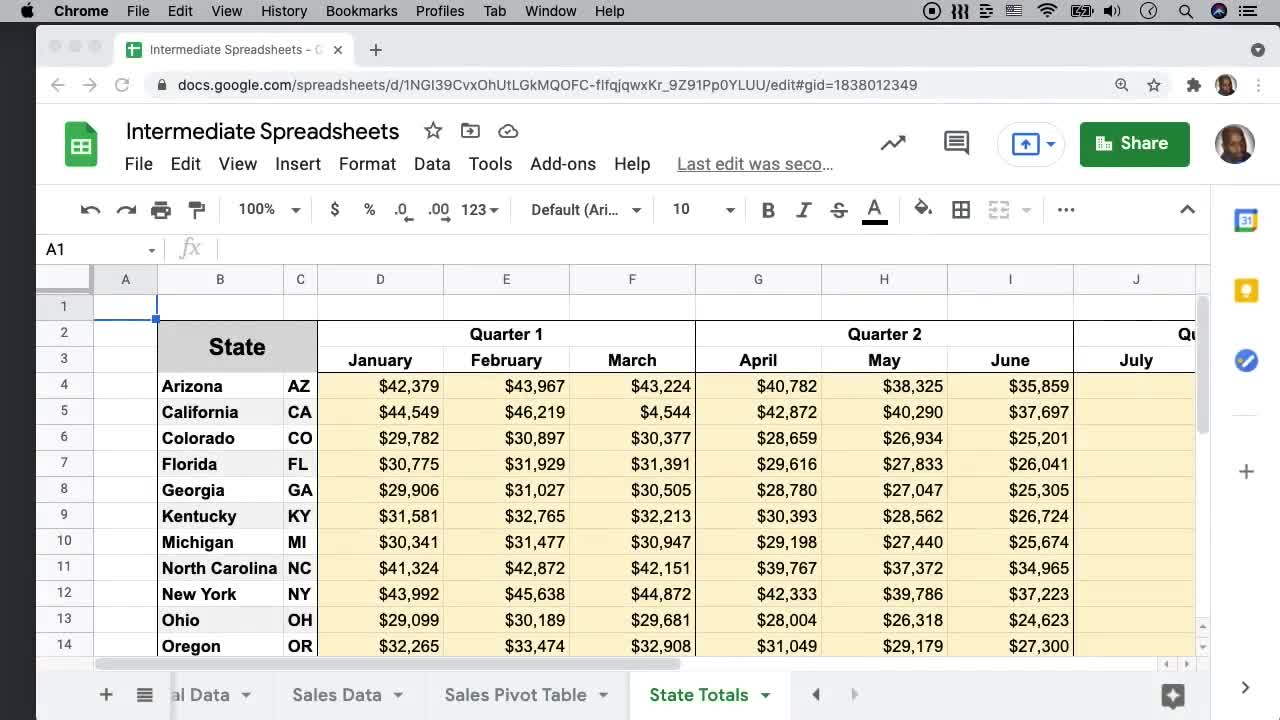The height and width of the screenshot is (720, 1280).
Task: Switch to the Sales Pivot Table tab
Action: 515,695
